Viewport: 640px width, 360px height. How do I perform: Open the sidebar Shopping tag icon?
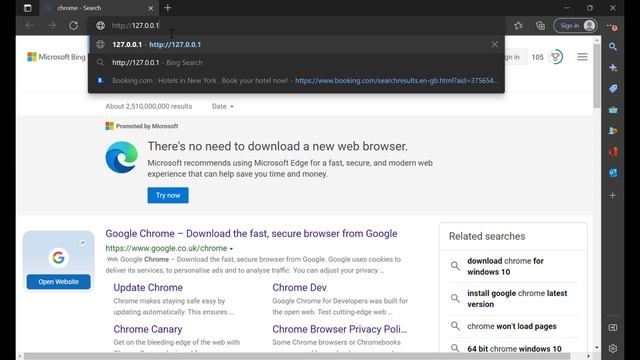613,89
